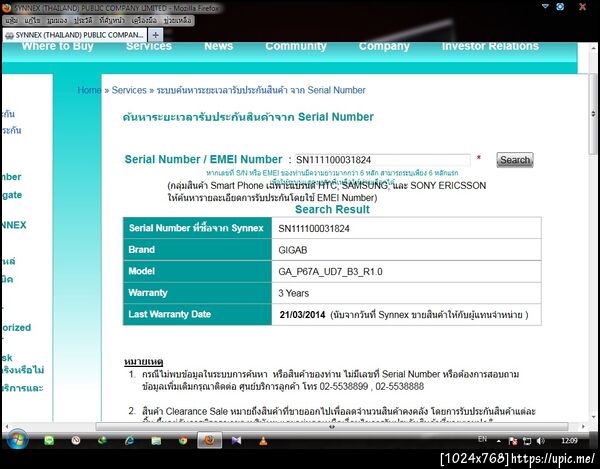
Task: Open the แก้ไข (Edit) menu
Action: 33,20
